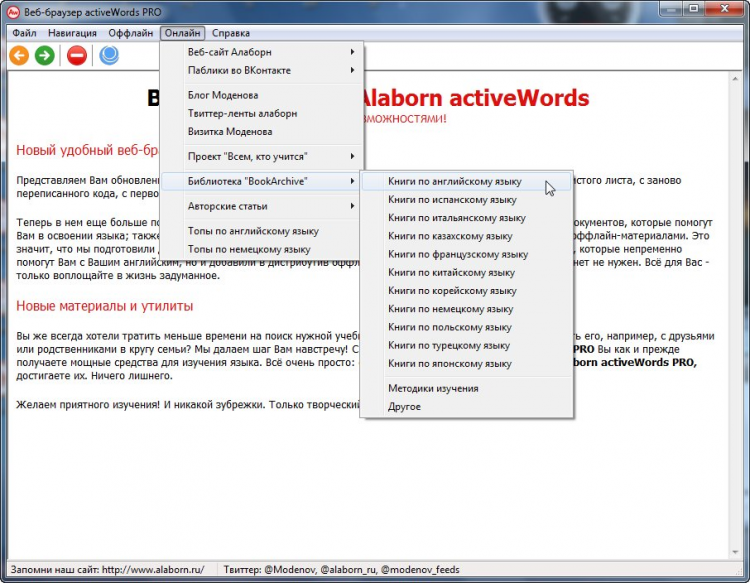Minimize the activeWords PRO window
This screenshot has height=583, width=750.
[x=671, y=9]
